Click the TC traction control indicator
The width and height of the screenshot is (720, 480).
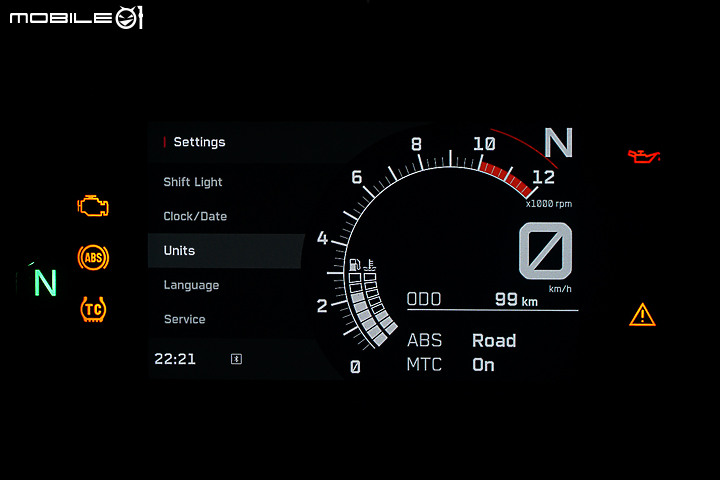[93, 309]
